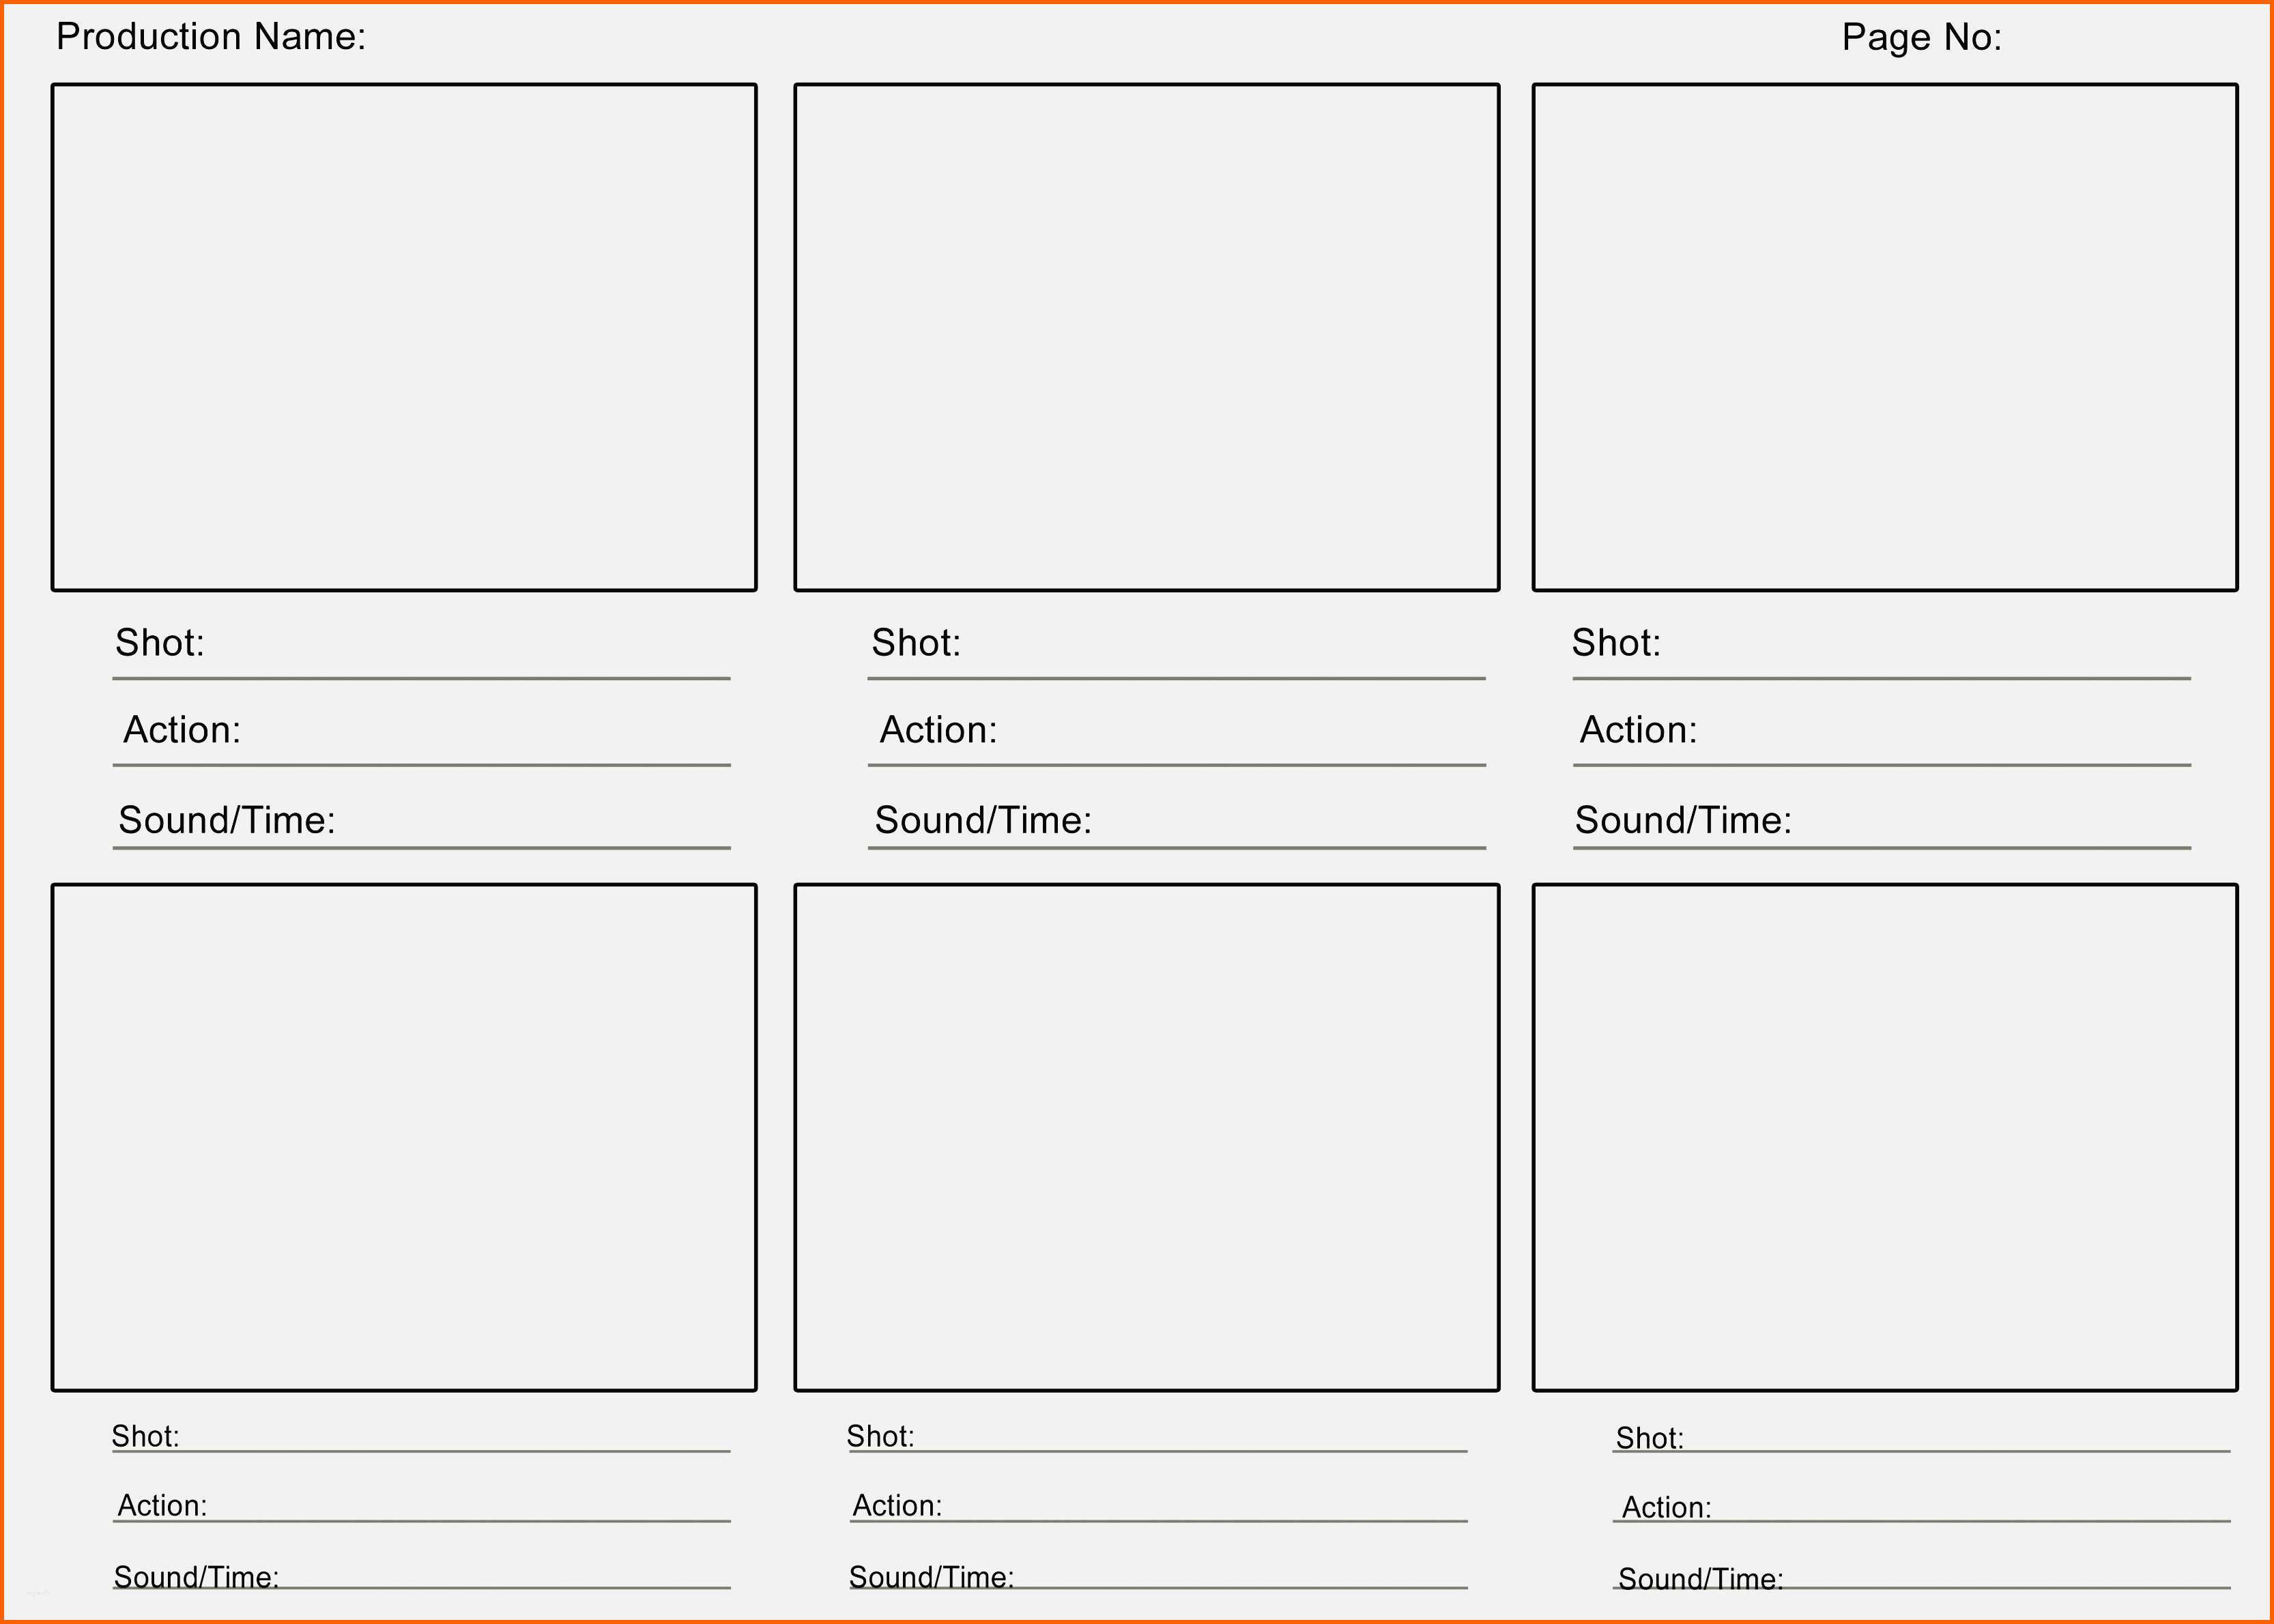Click "Shot:" under the top-middle frame
The width and height of the screenshot is (2274, 1624).
pyautogui.click(x=916, y=643)
